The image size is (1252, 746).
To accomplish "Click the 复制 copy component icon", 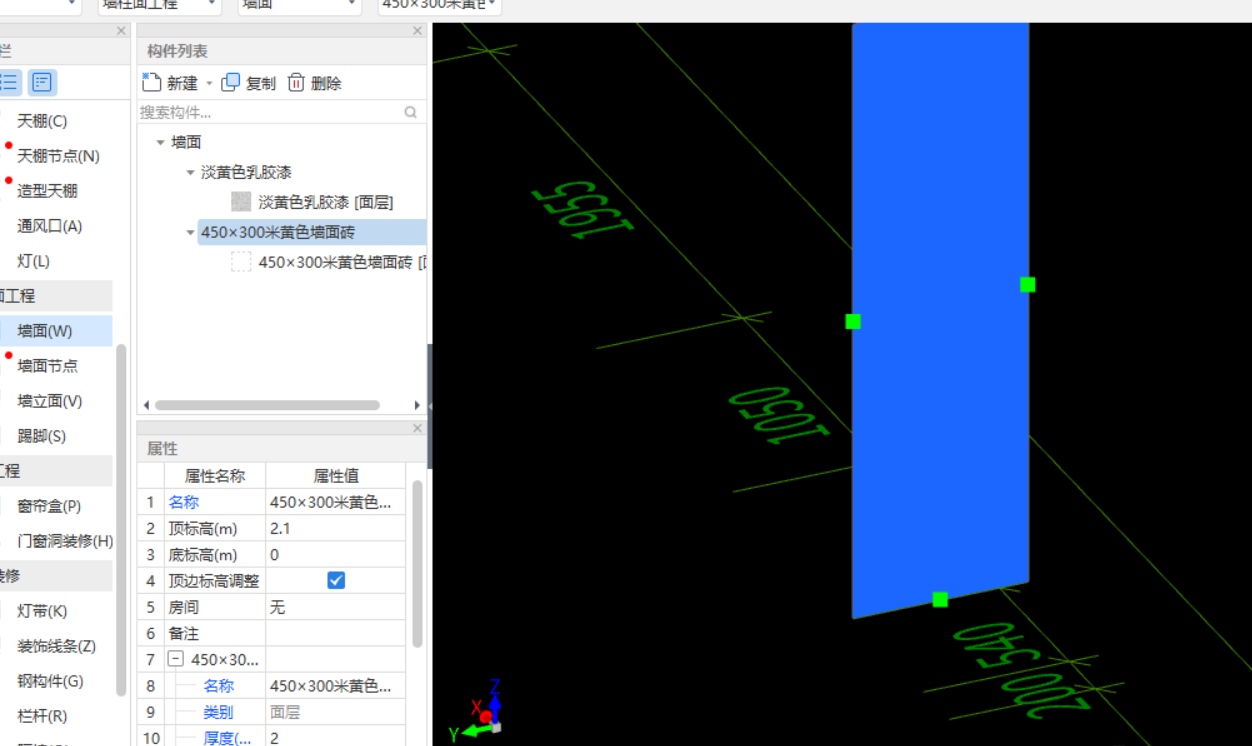I will [231, 83].
